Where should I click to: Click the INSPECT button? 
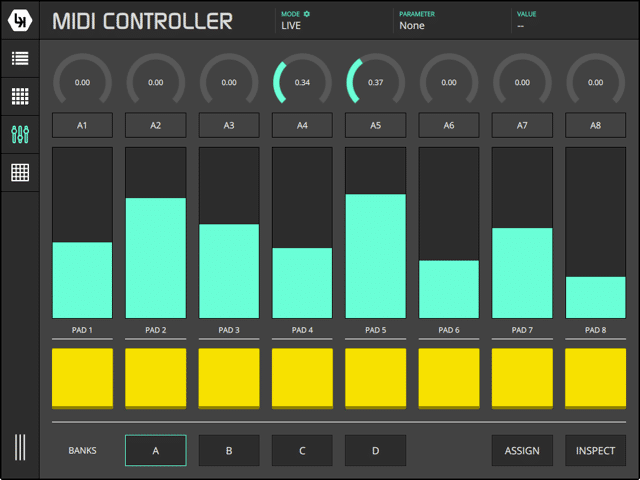coord(596,451)
